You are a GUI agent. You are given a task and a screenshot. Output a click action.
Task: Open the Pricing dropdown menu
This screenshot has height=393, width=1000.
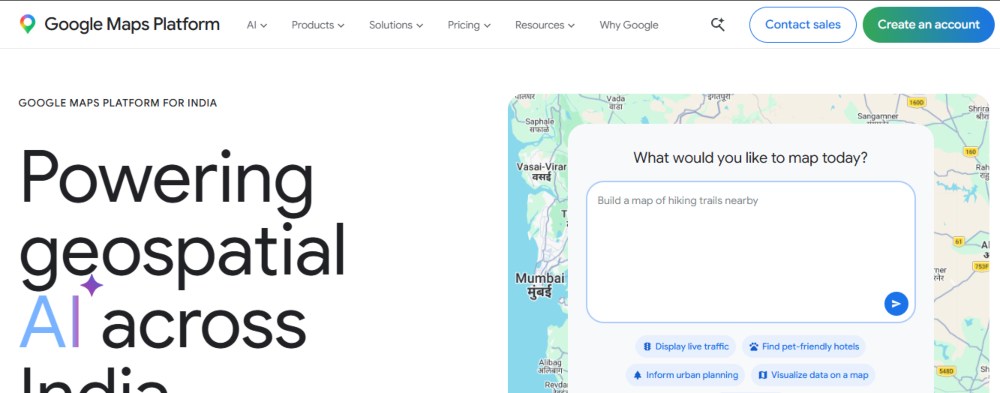click(x=469, y=25)
